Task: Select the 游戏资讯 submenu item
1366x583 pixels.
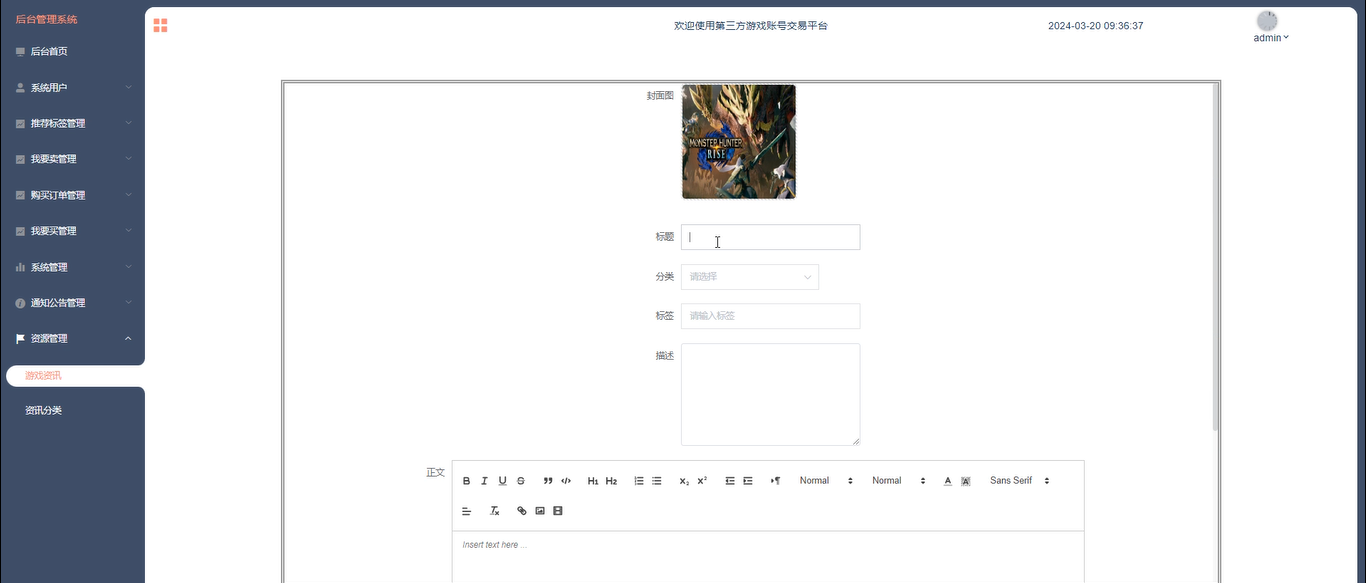Action: [x=75, y=376]
